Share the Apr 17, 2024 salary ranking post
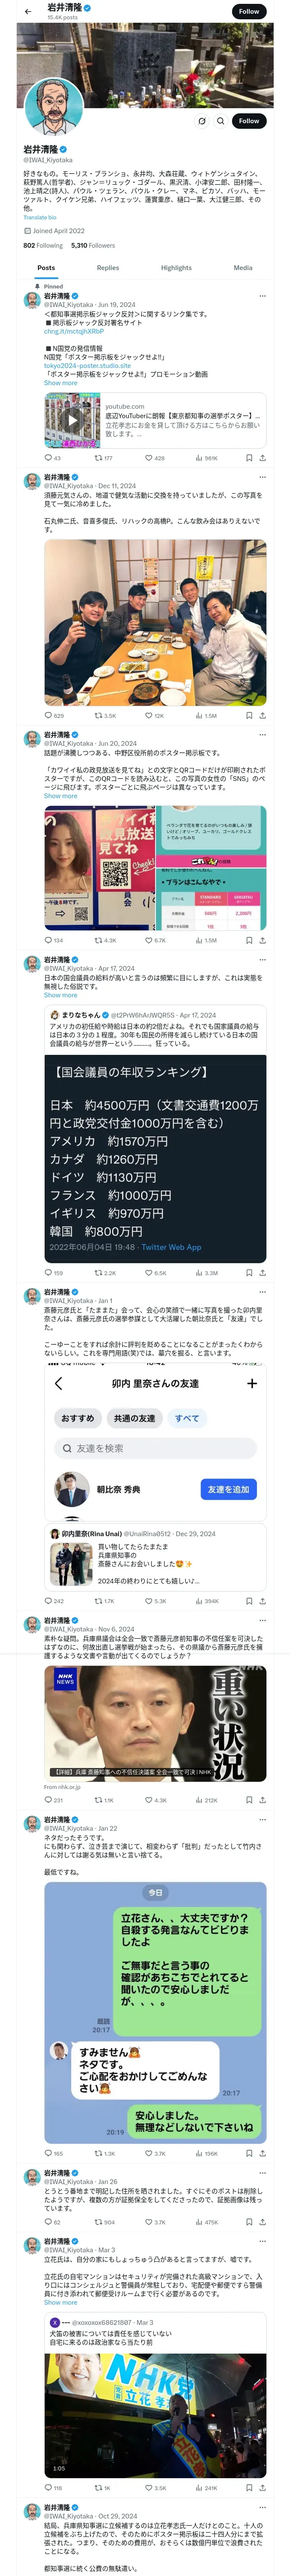 coord(262,1273)
